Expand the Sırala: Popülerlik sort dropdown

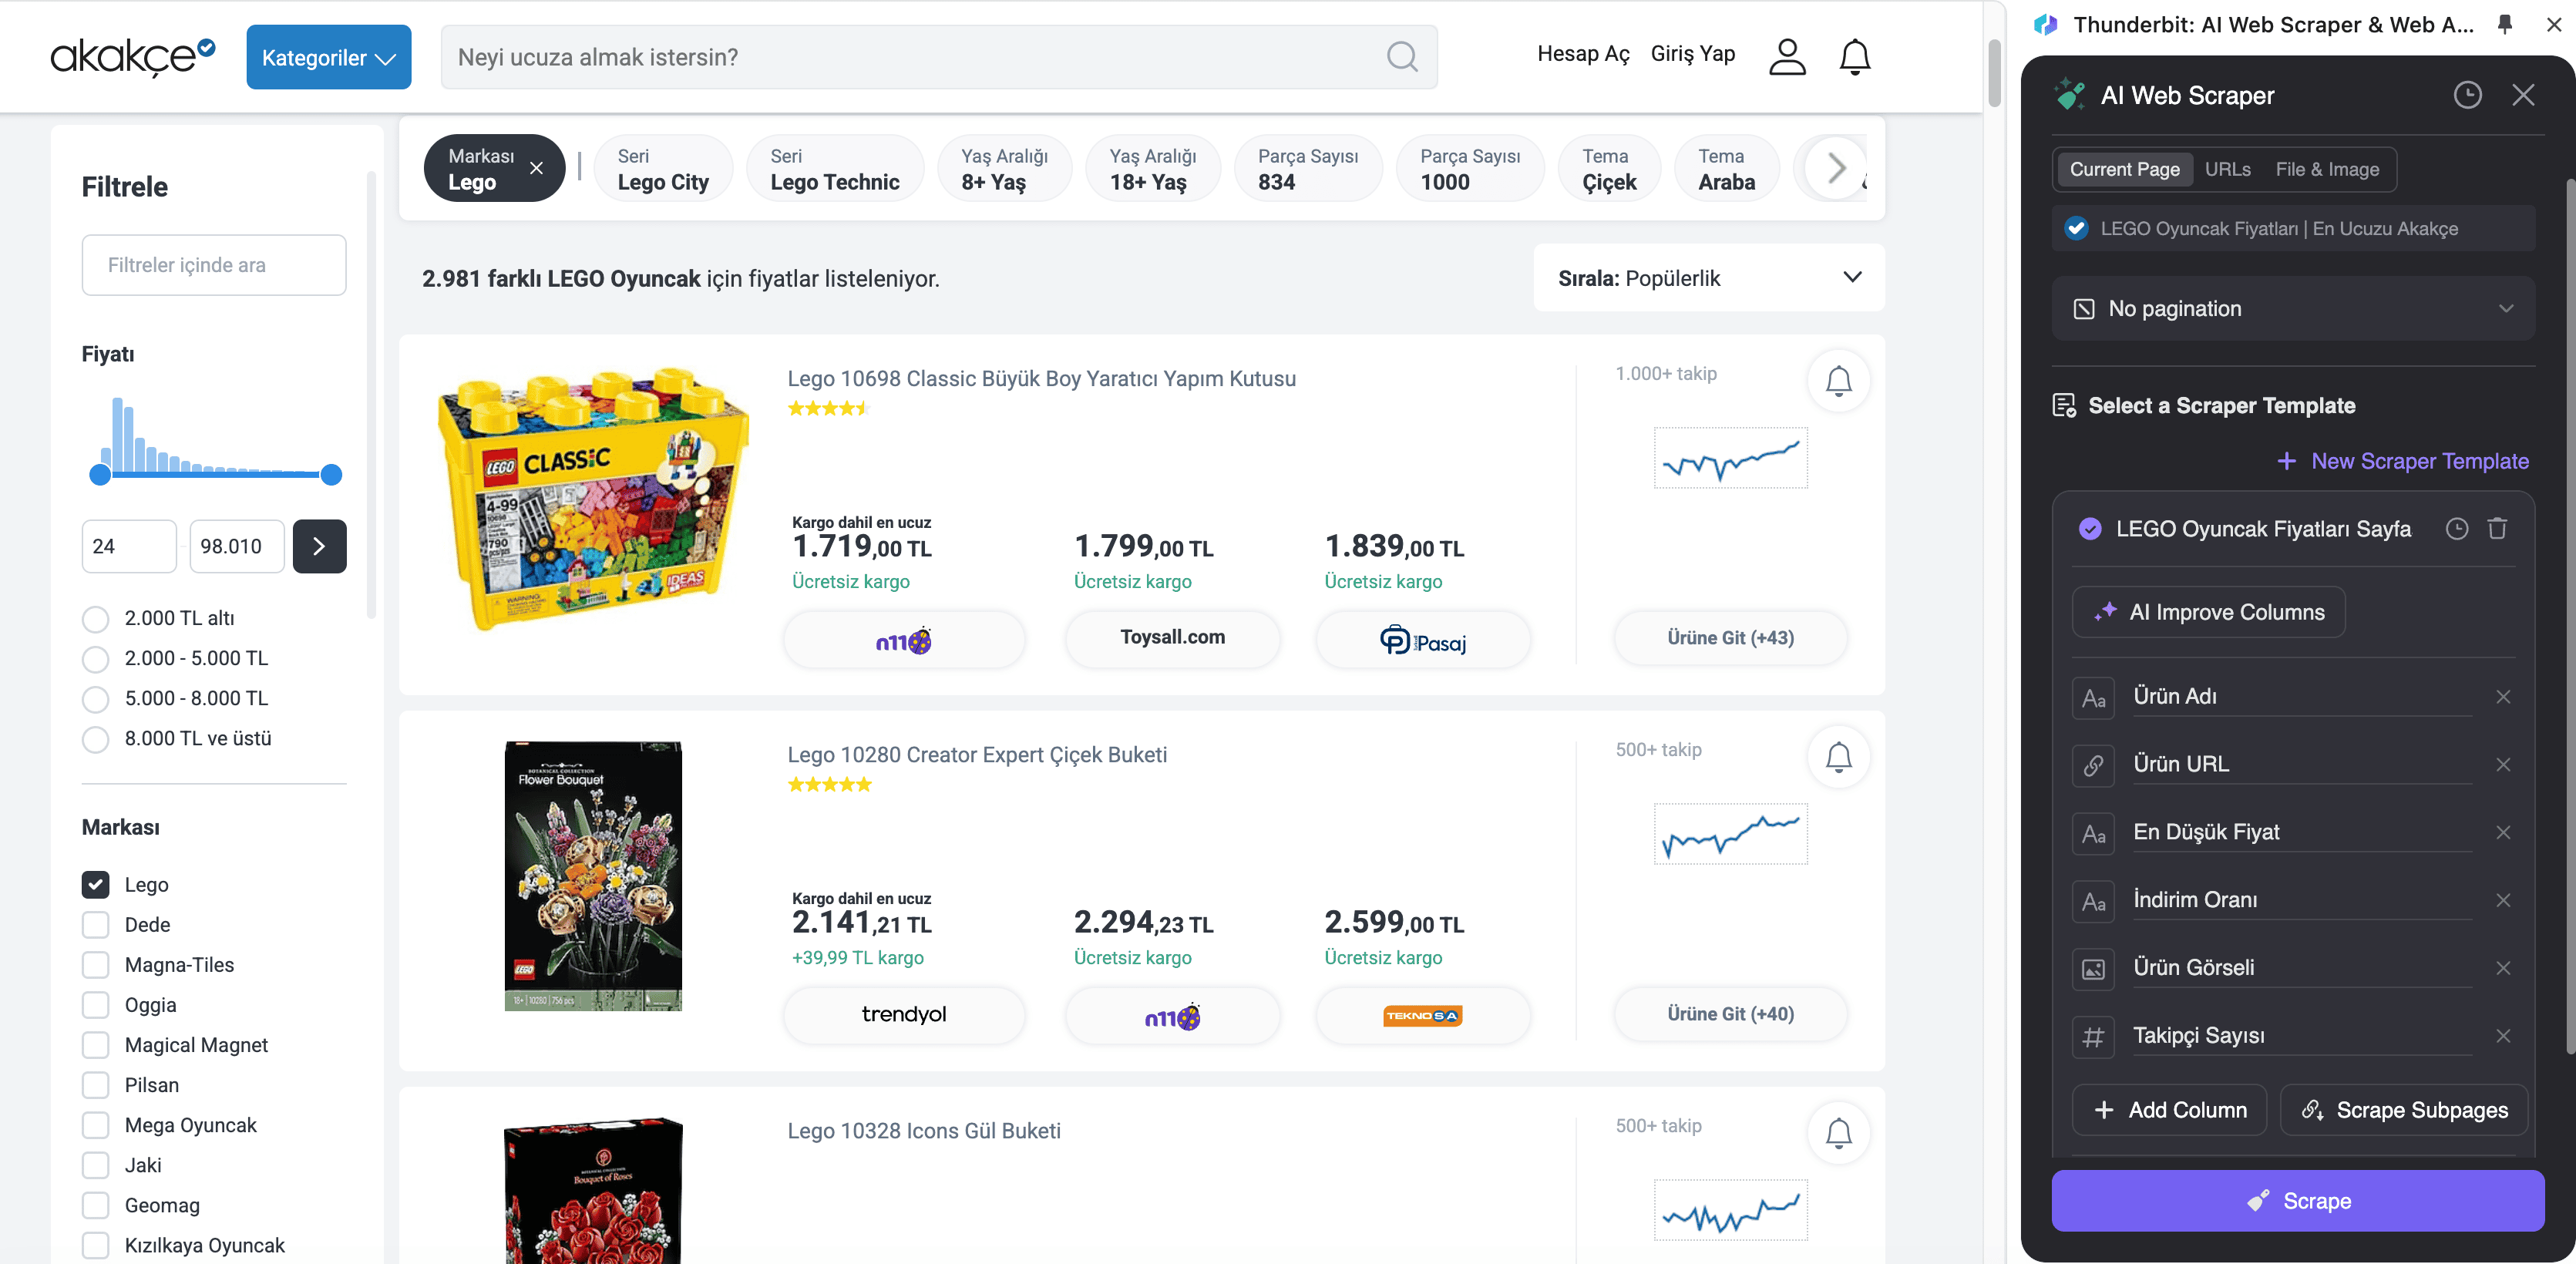[x=1708, y=278]
